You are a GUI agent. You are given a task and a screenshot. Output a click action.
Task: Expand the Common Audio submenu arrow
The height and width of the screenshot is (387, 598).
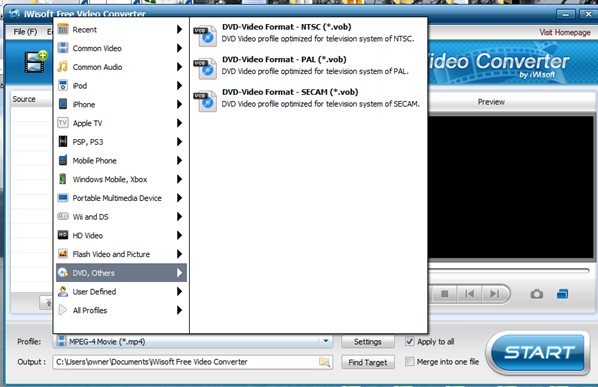pos(179,67)
